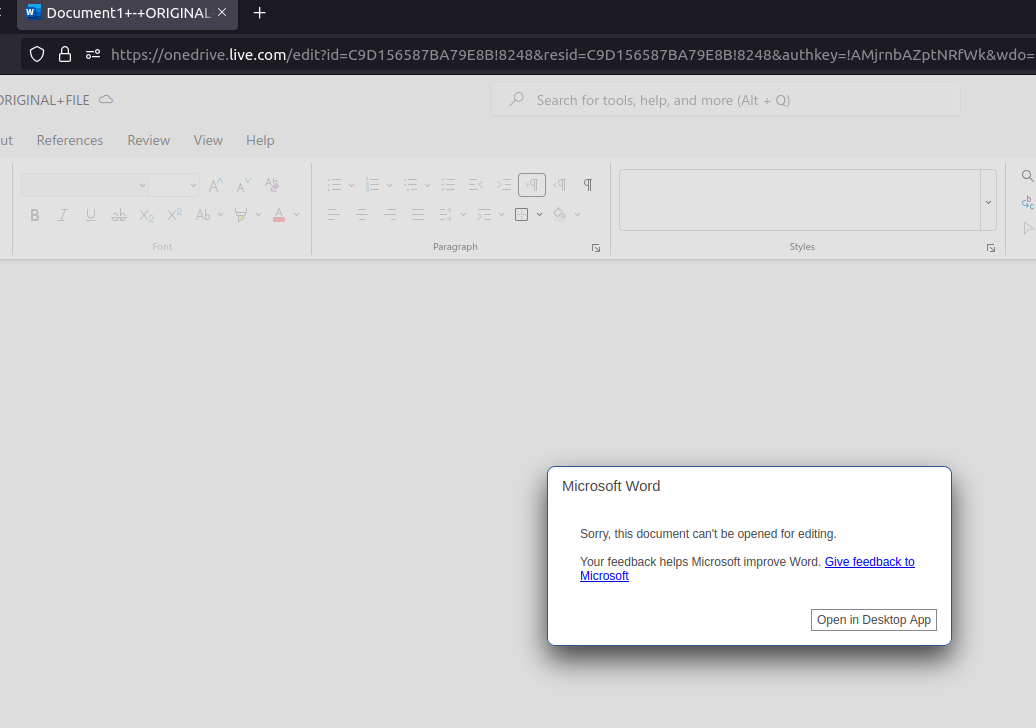Toggle strikethrough formatting
The image size is (1036, 728).
click(119, 215)
